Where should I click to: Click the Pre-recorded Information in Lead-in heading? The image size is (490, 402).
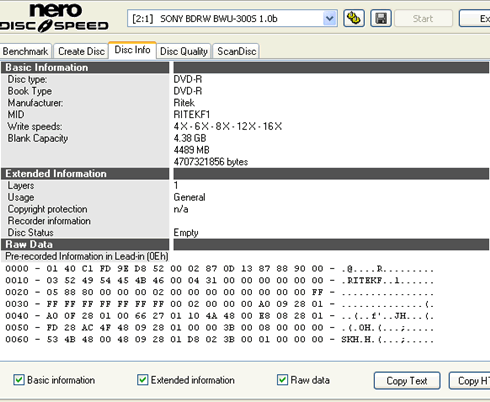87,256
